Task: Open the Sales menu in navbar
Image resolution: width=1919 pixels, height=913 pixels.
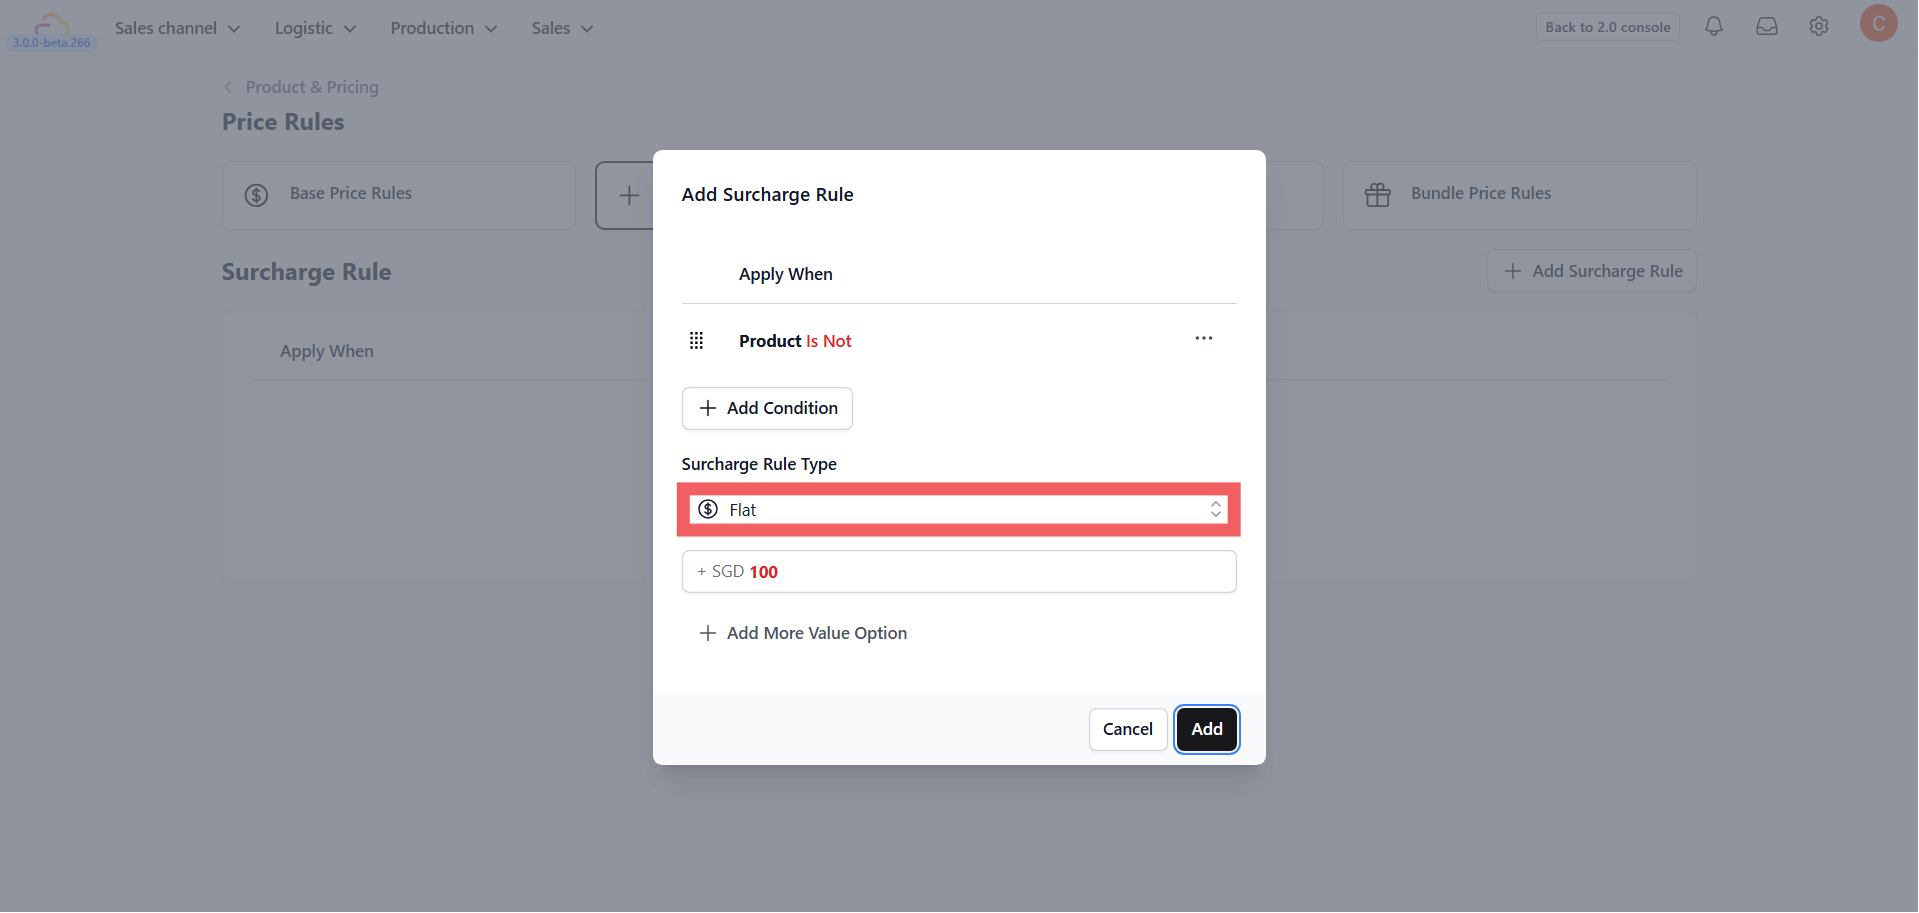Action: (562, 28)
